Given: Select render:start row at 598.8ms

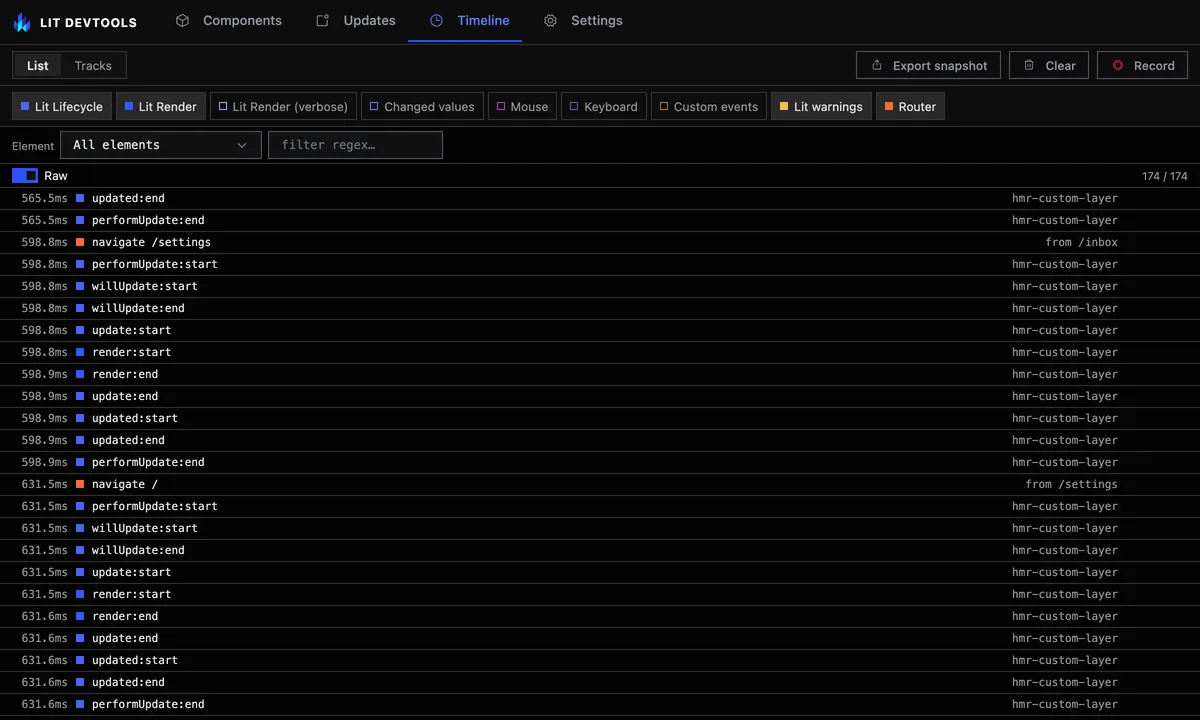Looking at the screenshot, I should point(600,352).
